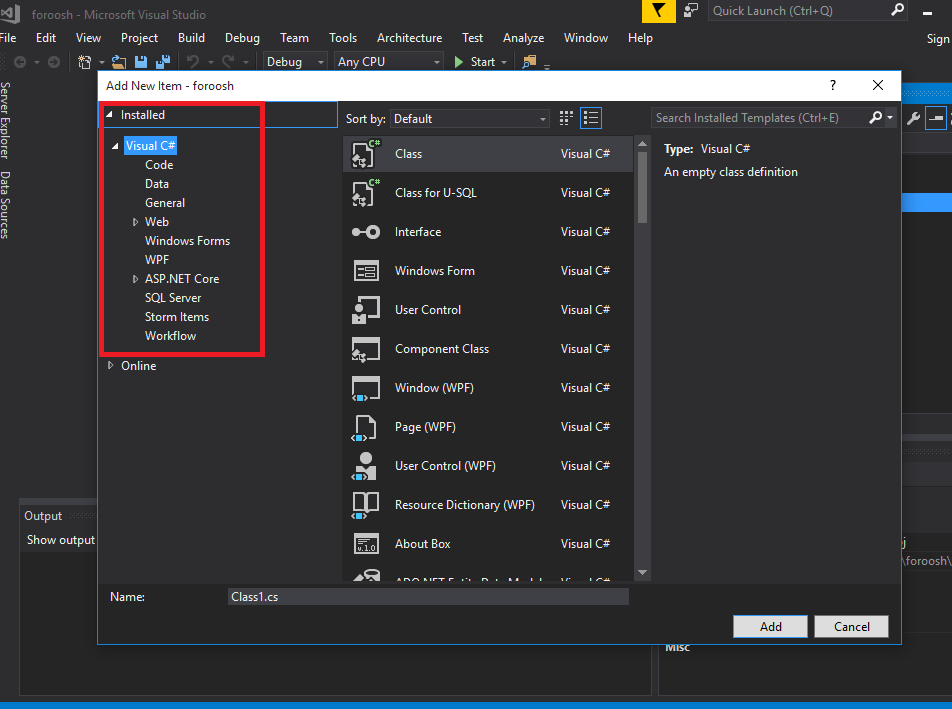Select the Workflow category
The image size is (952, 709).
click(x=170, y=336)
